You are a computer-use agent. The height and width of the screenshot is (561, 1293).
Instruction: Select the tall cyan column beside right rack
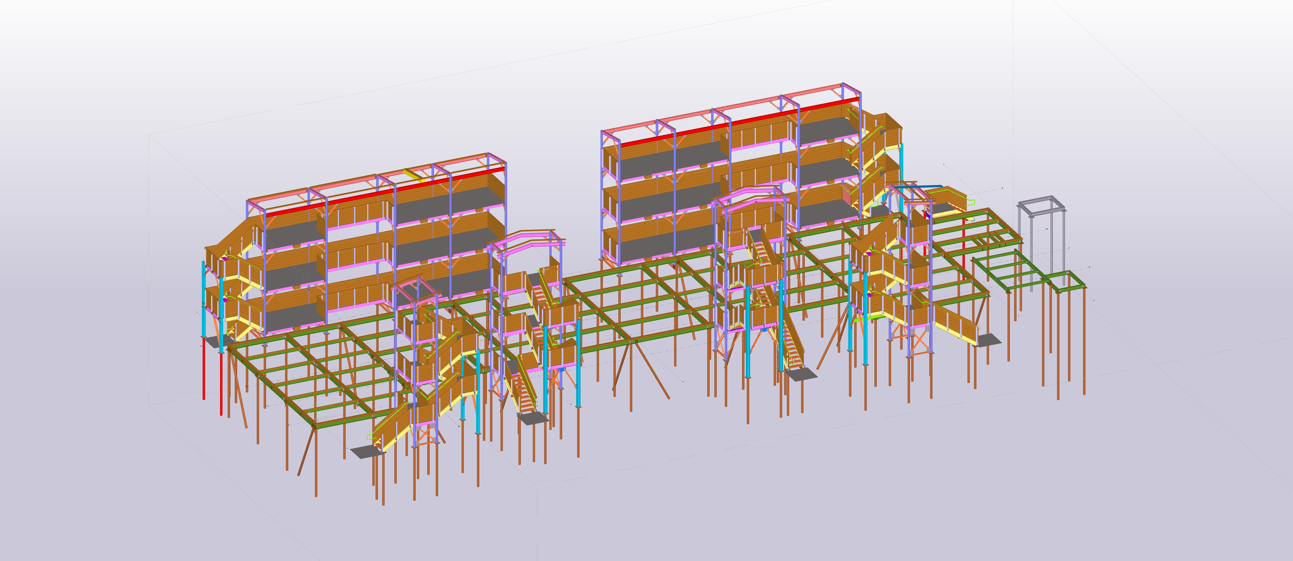tap(901, 165)
